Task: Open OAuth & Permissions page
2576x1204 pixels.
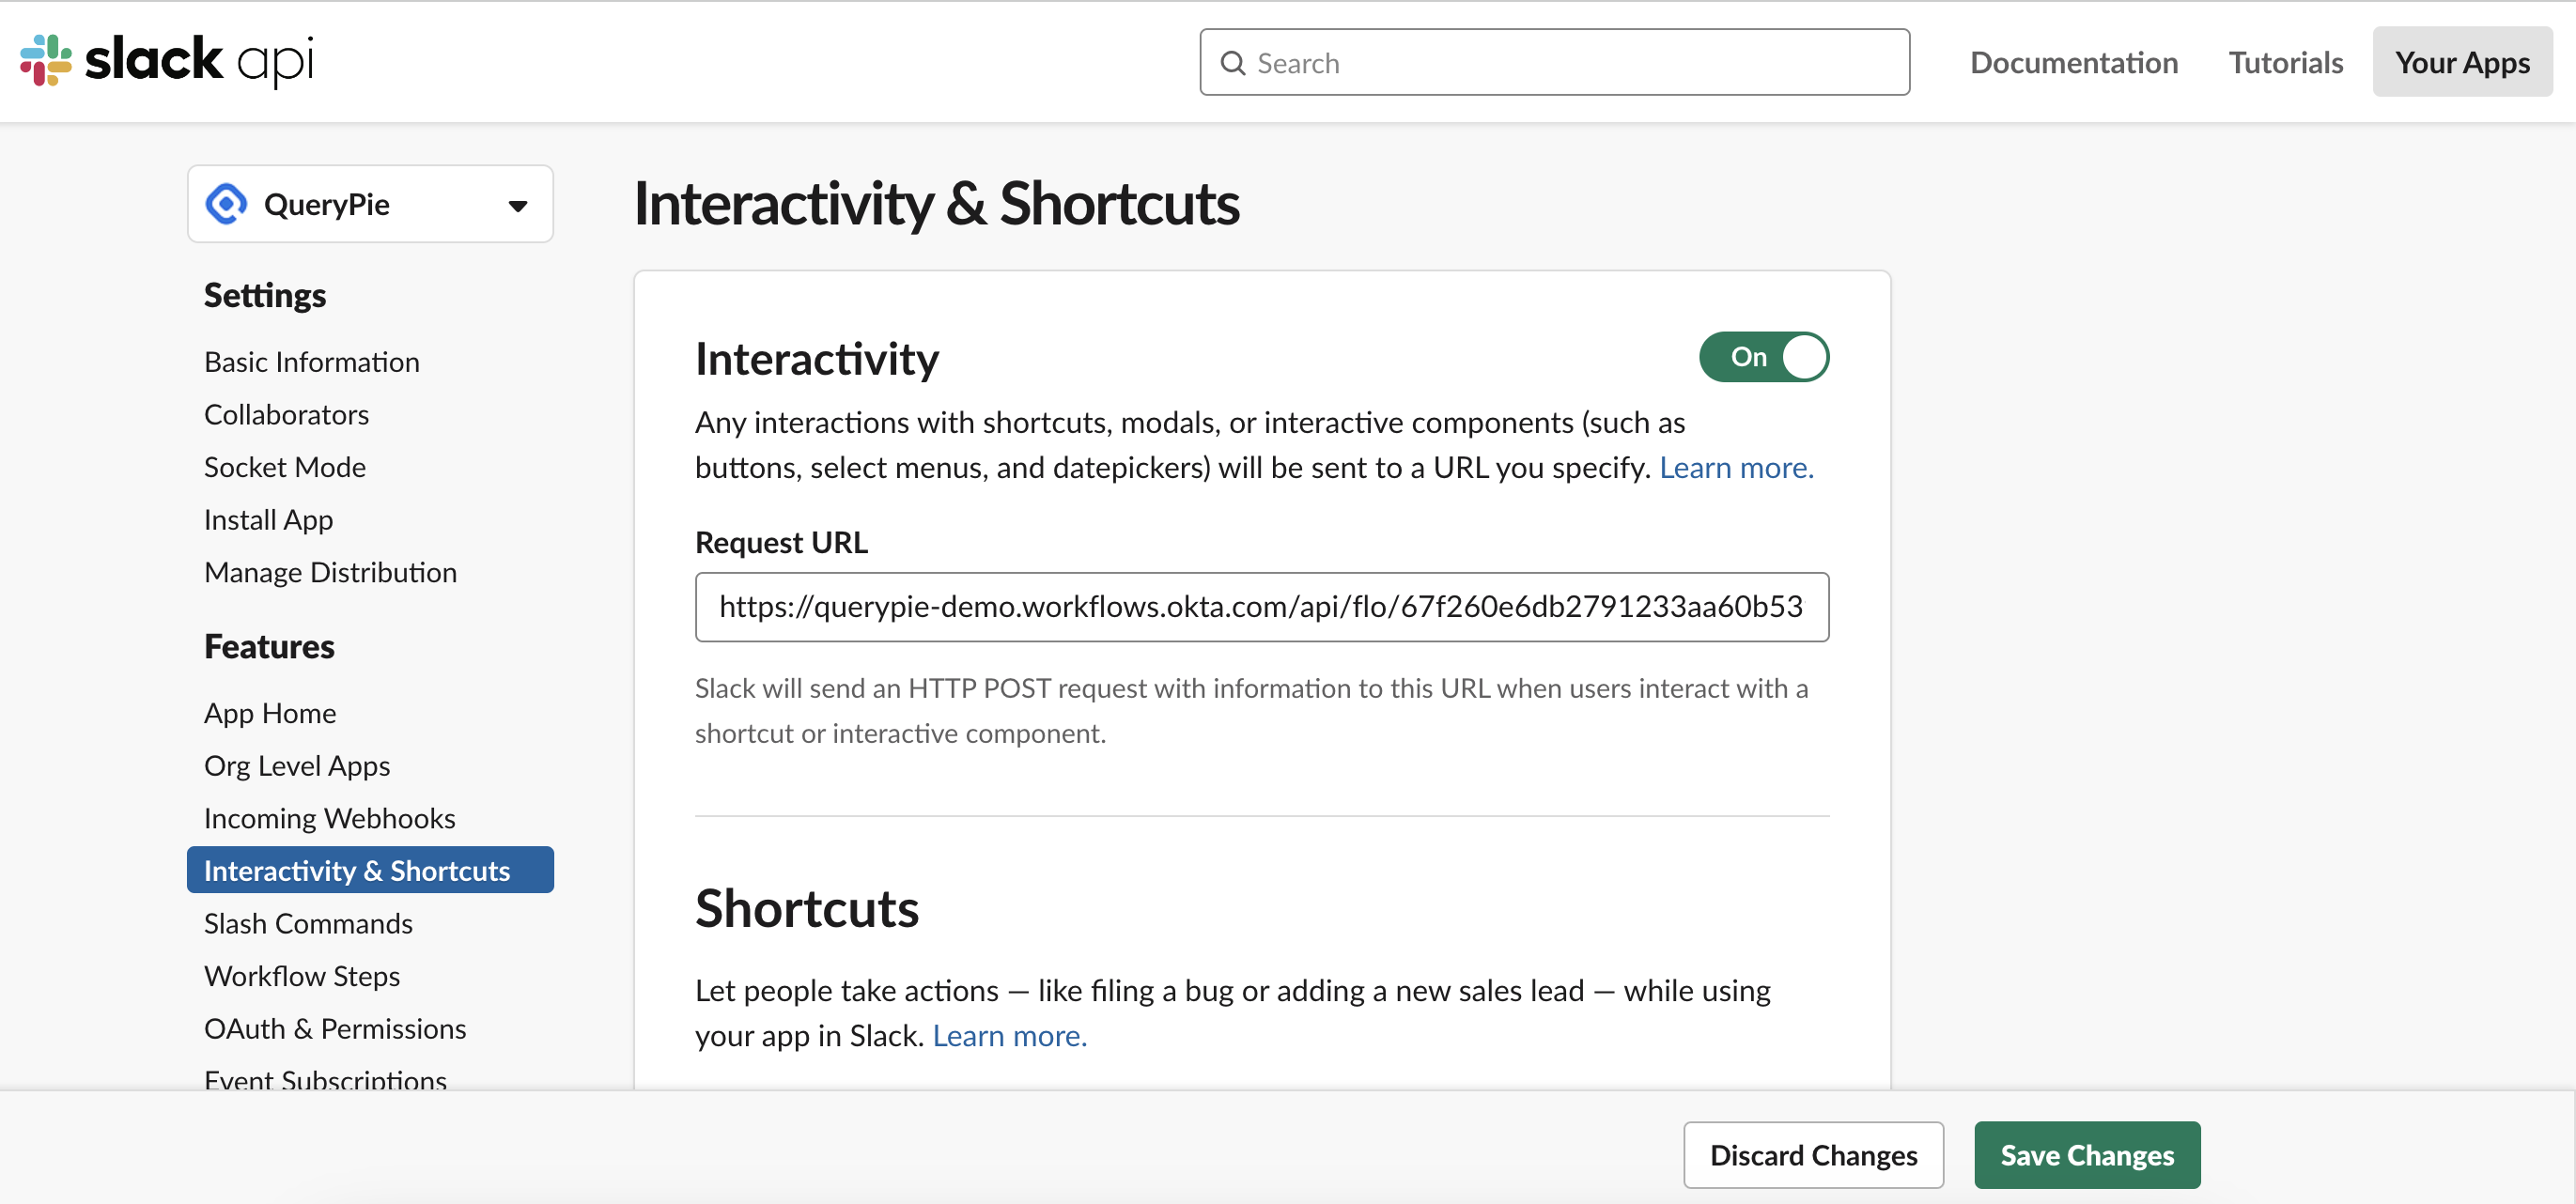Action: coord(335,1028)
